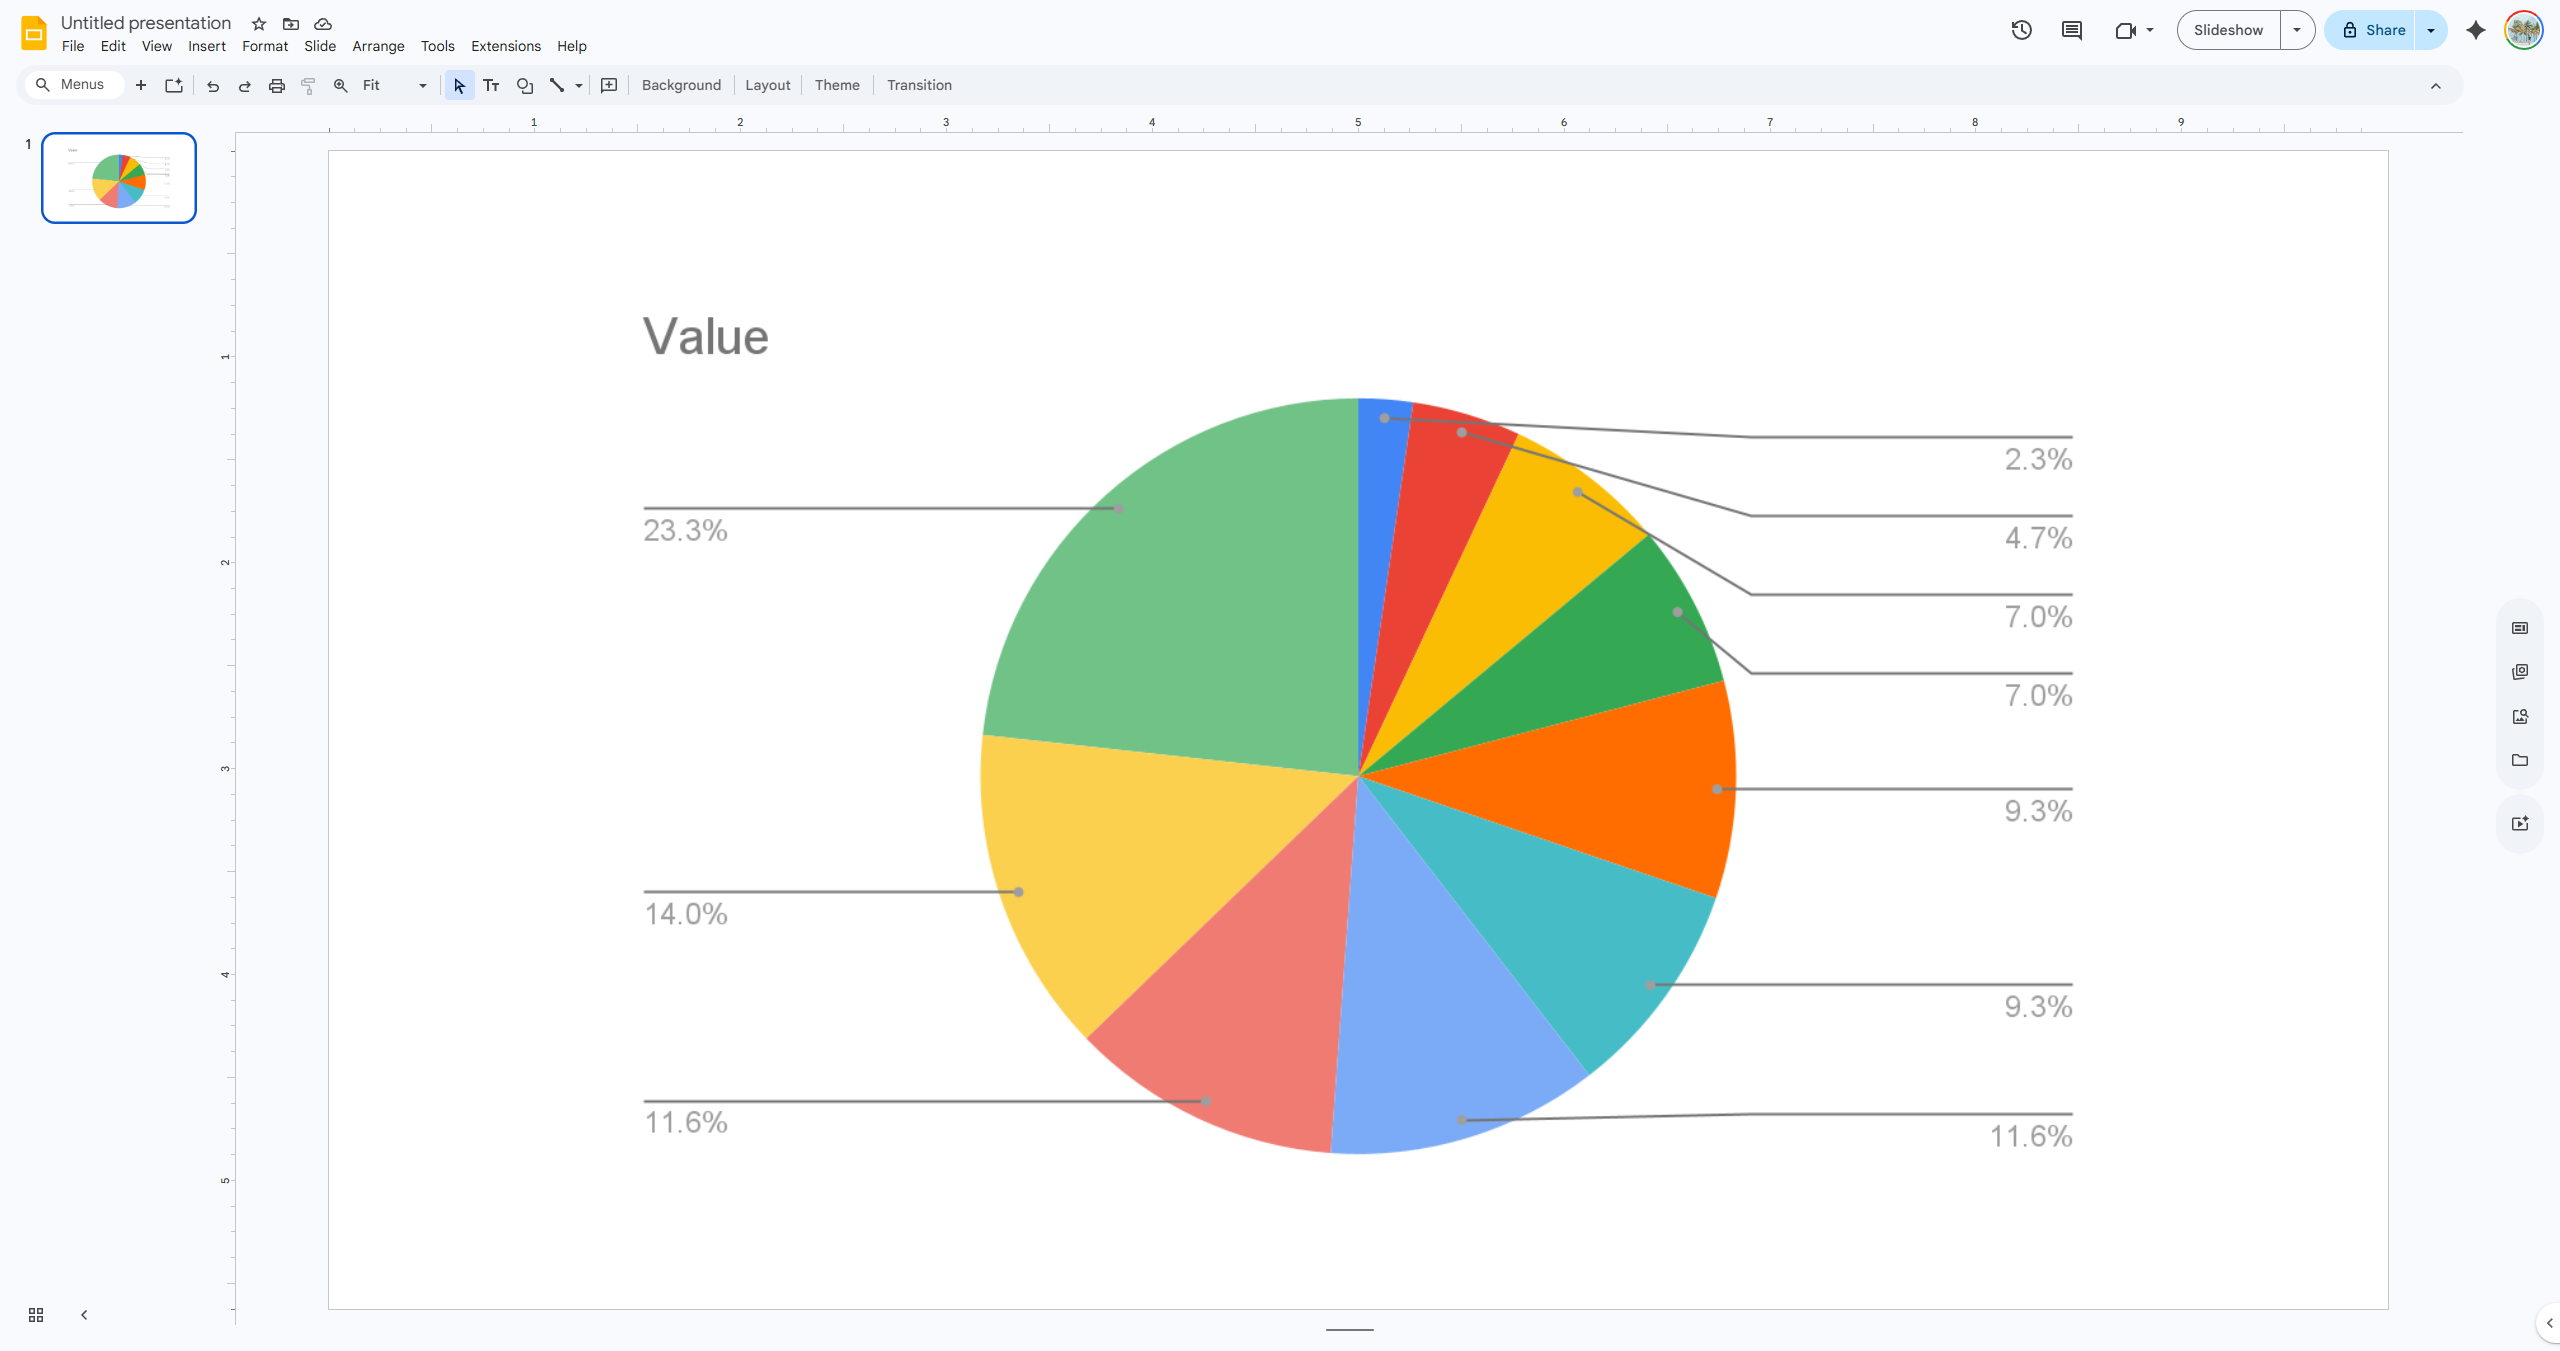The image size is (2560, 1351).
Task: Select the text box tool
Action: (491, 86)
